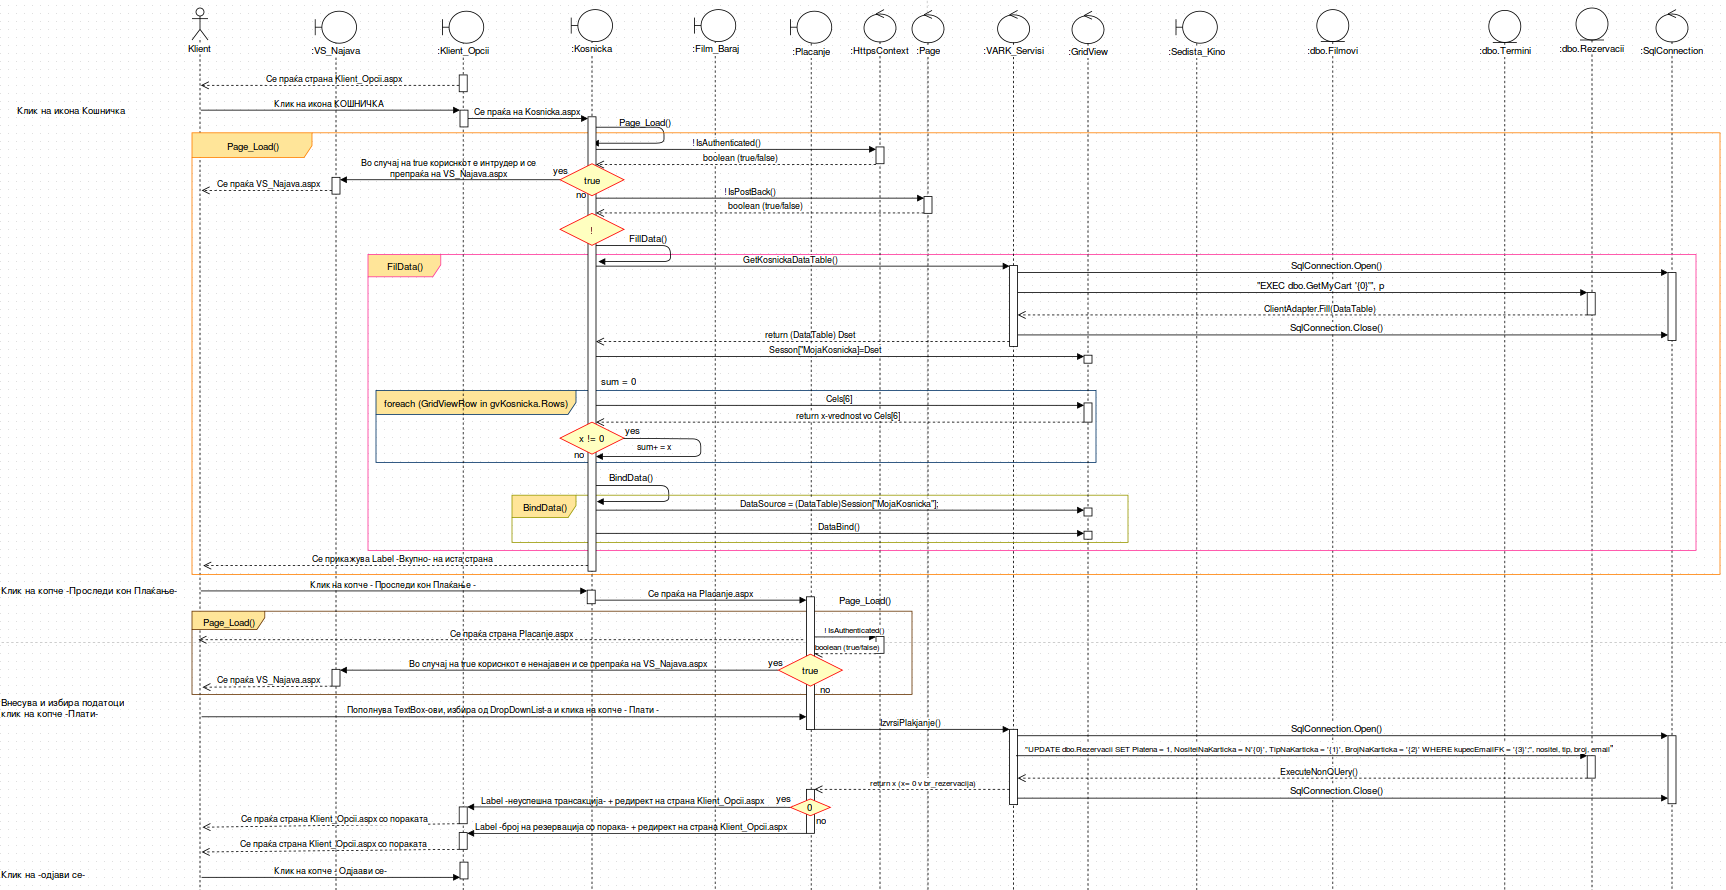Image resolution: width=1726 pixels, height=890 pixels.
Task: Select the foreach GridViewRow loop frame label
Action: [476, 404]
